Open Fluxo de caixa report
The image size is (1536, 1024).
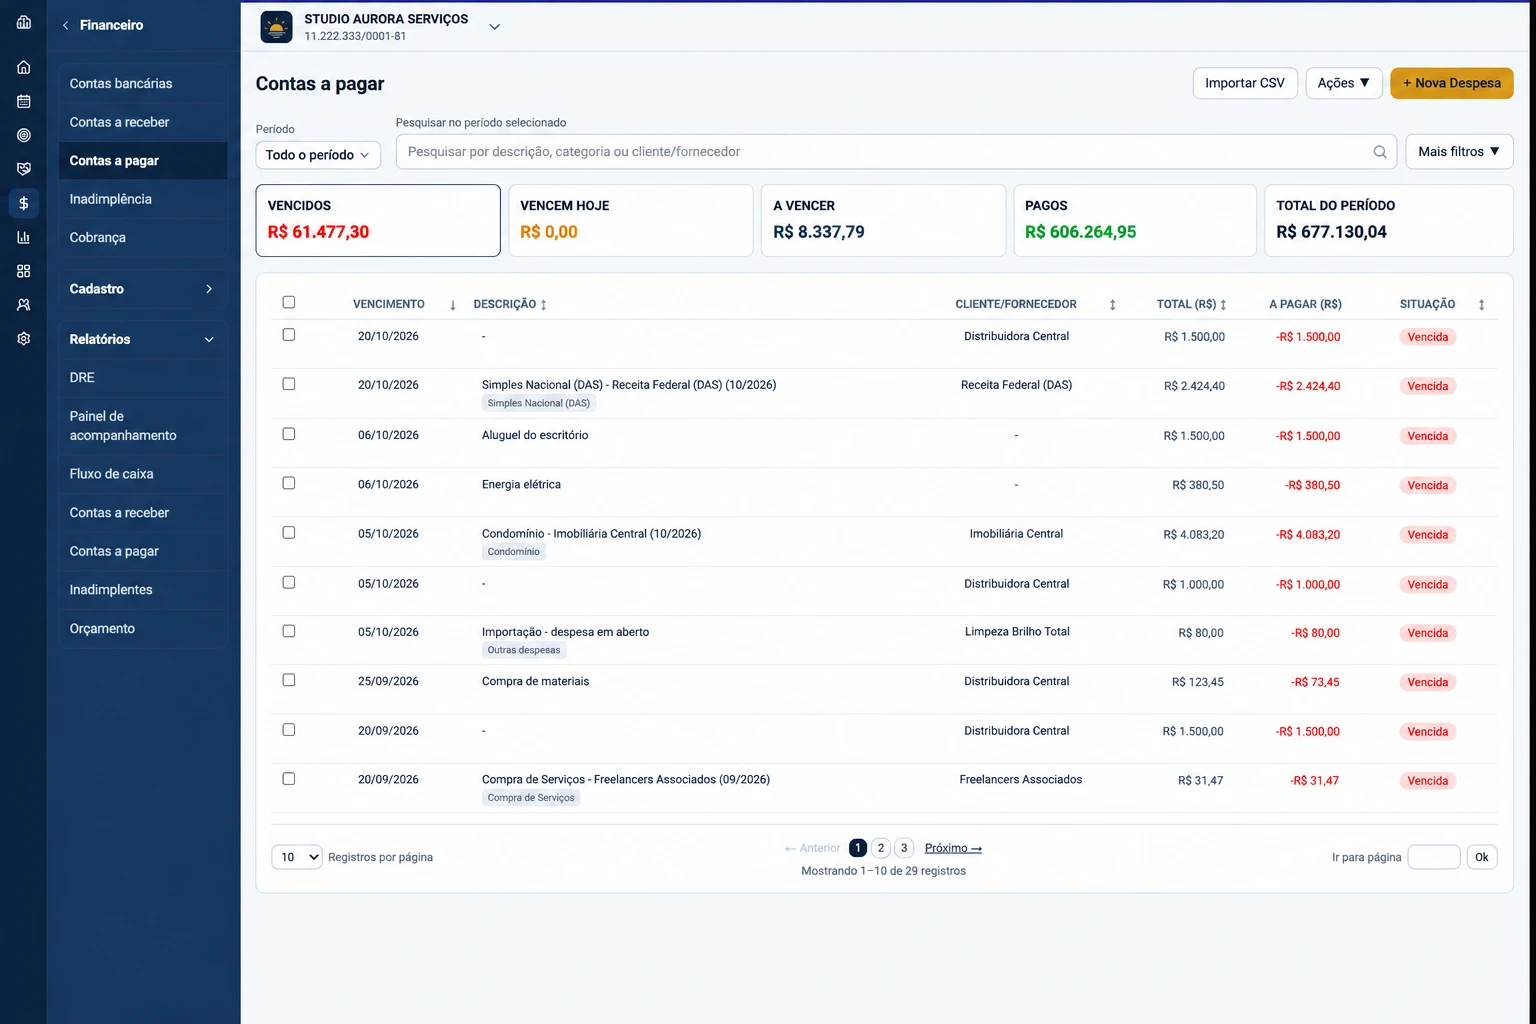click(x=142, y=474)
